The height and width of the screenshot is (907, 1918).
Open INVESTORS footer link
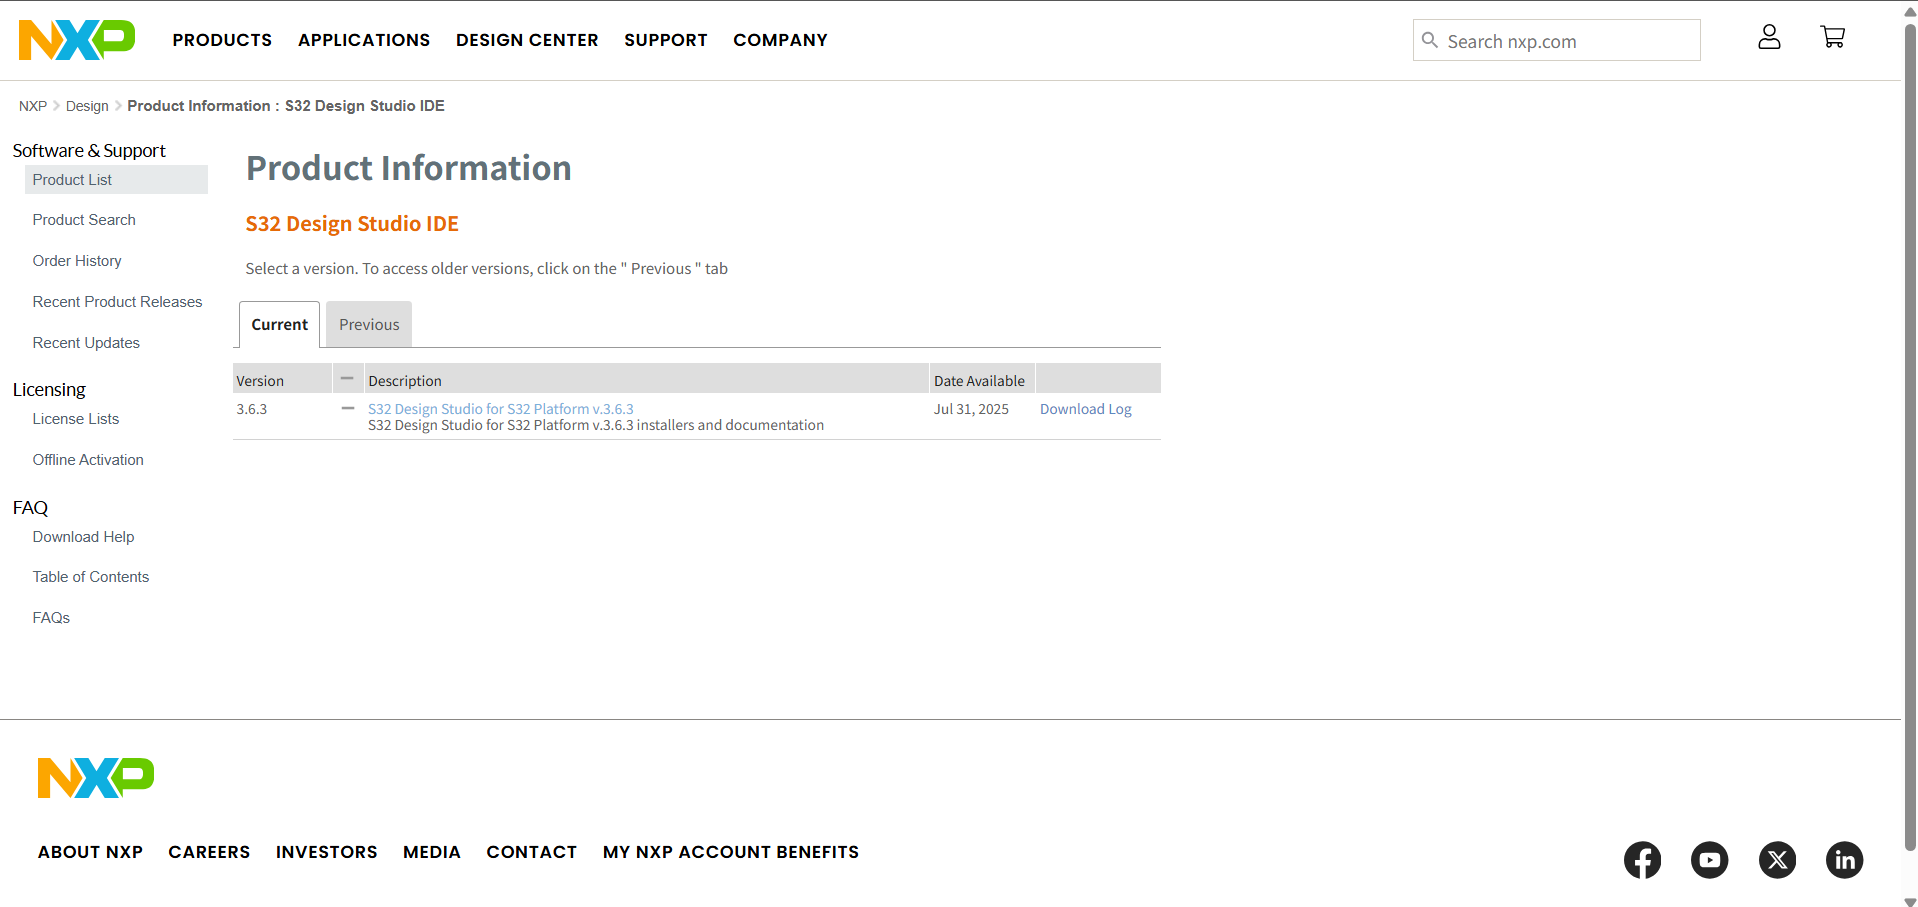(x=327, y=852)
